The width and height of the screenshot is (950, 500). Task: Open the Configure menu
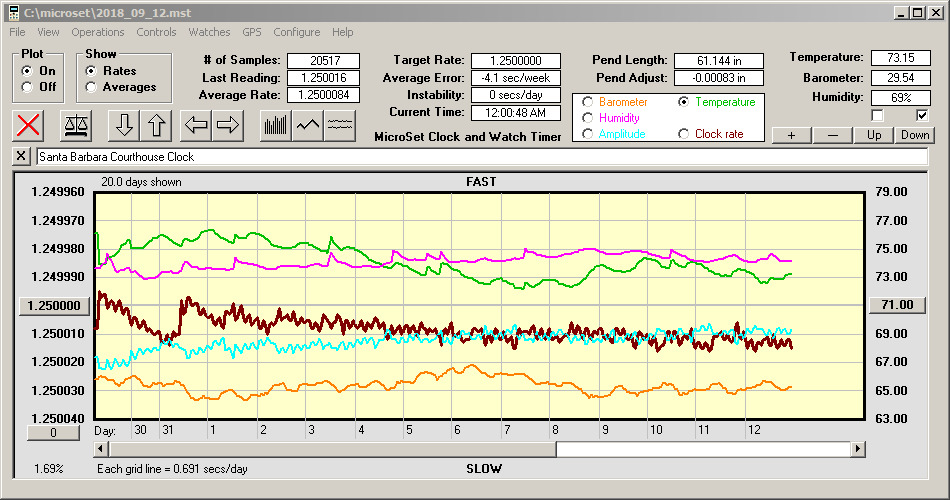[x=297, y=32]
